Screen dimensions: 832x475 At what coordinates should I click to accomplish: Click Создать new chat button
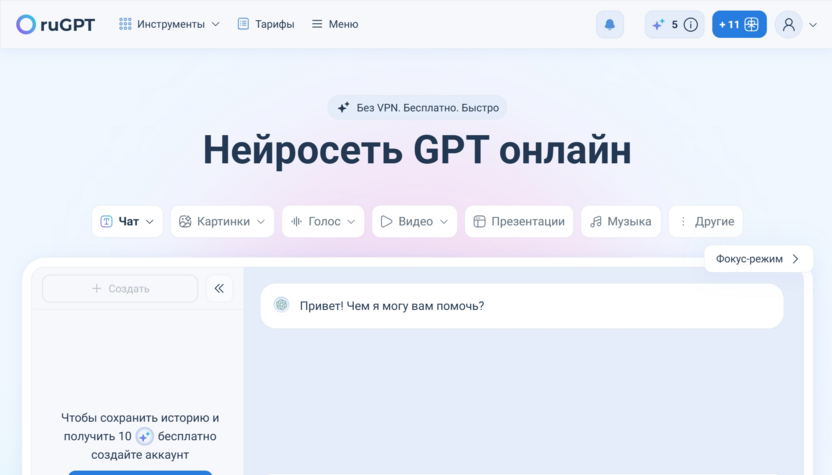(120, 289)
